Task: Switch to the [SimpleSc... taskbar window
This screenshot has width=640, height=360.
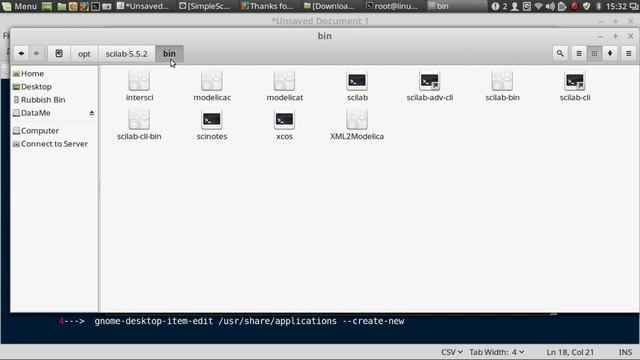Action: point(205,6)
